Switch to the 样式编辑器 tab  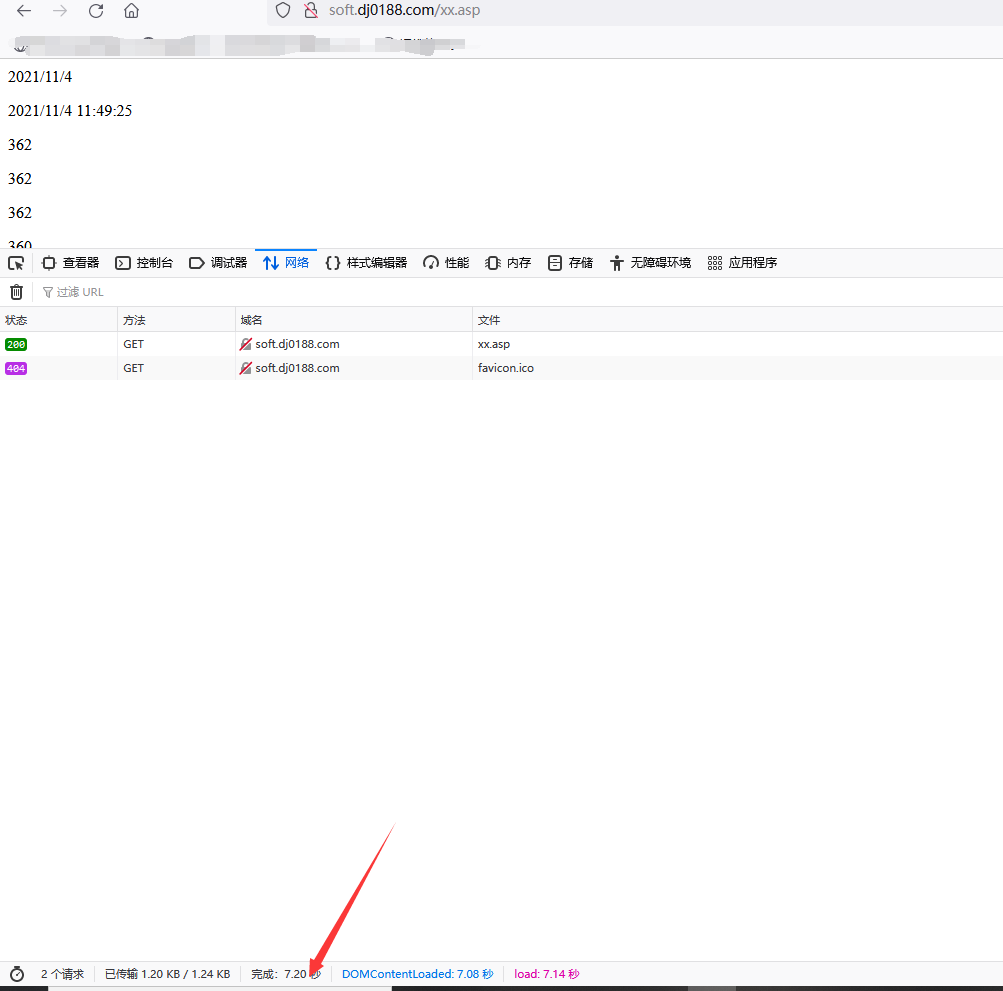[x=366, y=263]
